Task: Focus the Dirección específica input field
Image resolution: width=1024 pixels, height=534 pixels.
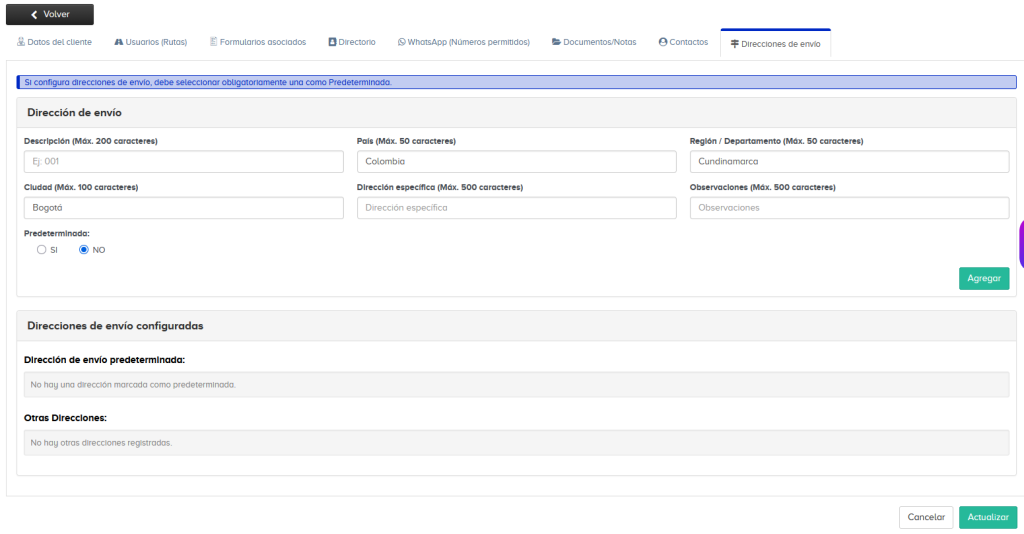Action: point(517,208)
